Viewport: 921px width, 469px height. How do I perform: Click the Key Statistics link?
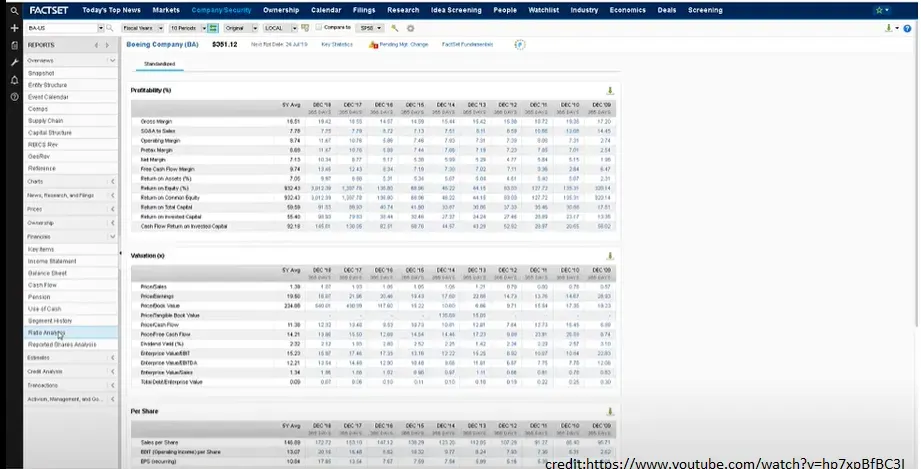337,45
